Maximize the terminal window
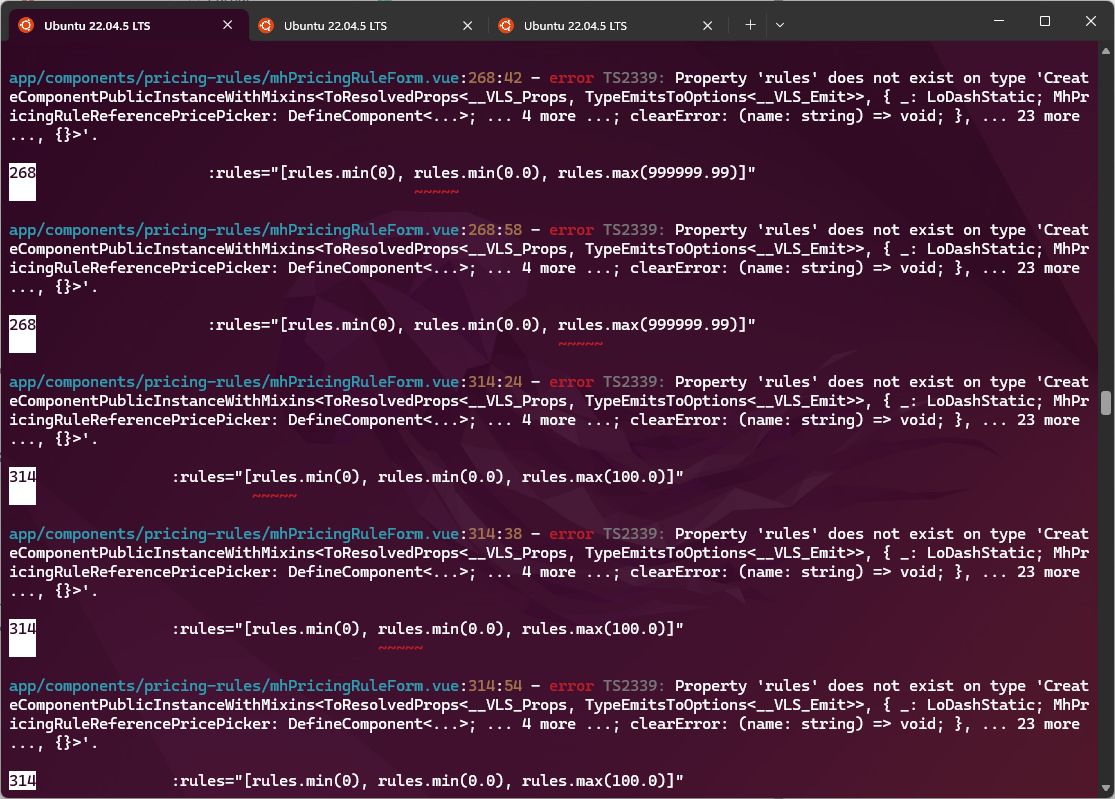Screen dimensions: 1115x799 pos(1045,21)
